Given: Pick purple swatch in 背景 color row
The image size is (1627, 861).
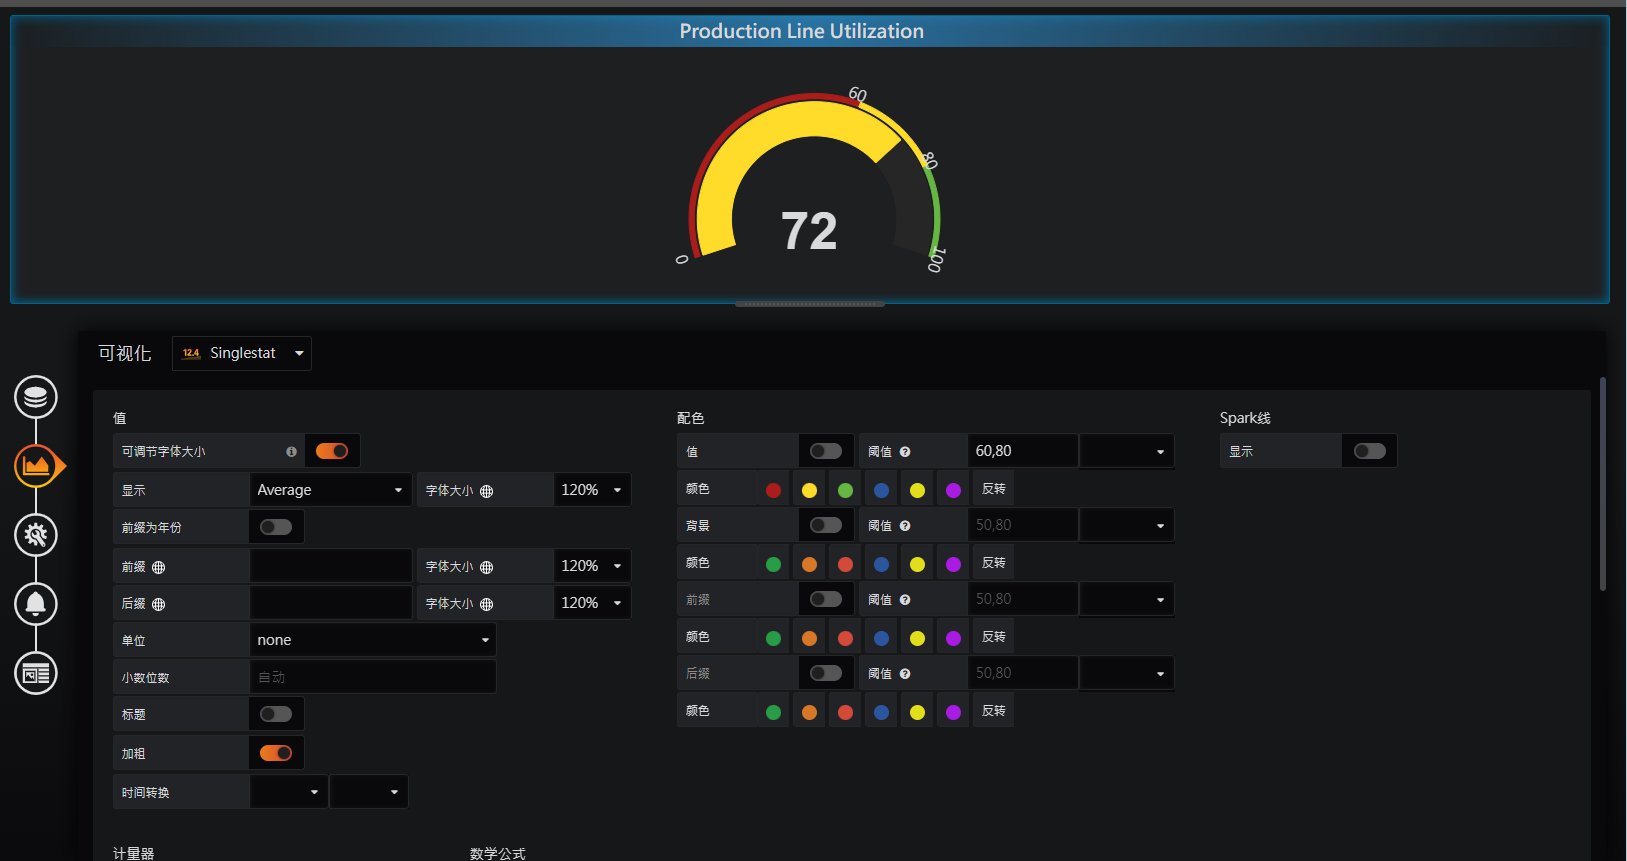Looking at the screenshot, I should point(953,564).
